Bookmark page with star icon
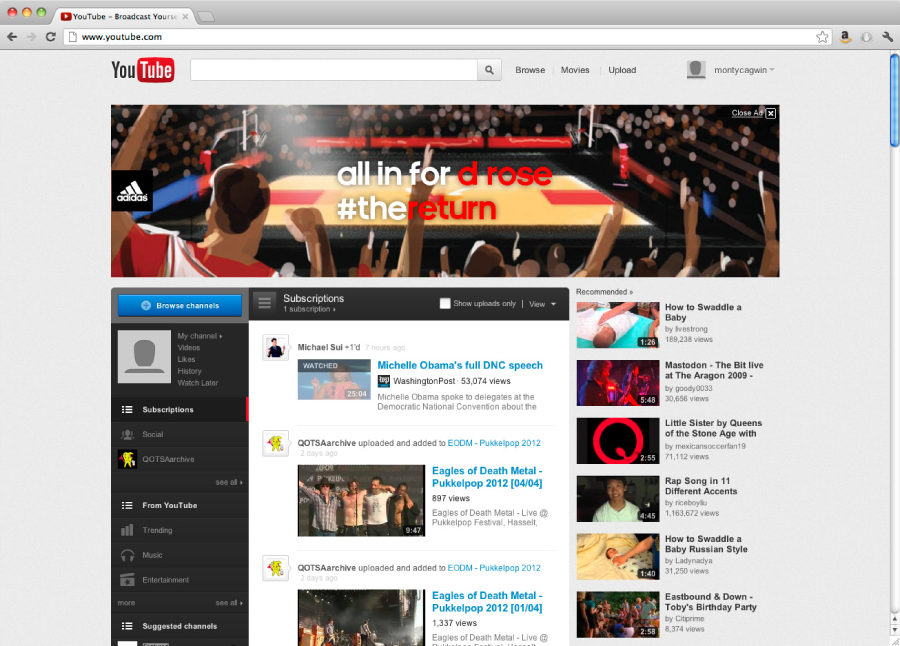This screenshot has width=900, height=646. pos(822,37)
